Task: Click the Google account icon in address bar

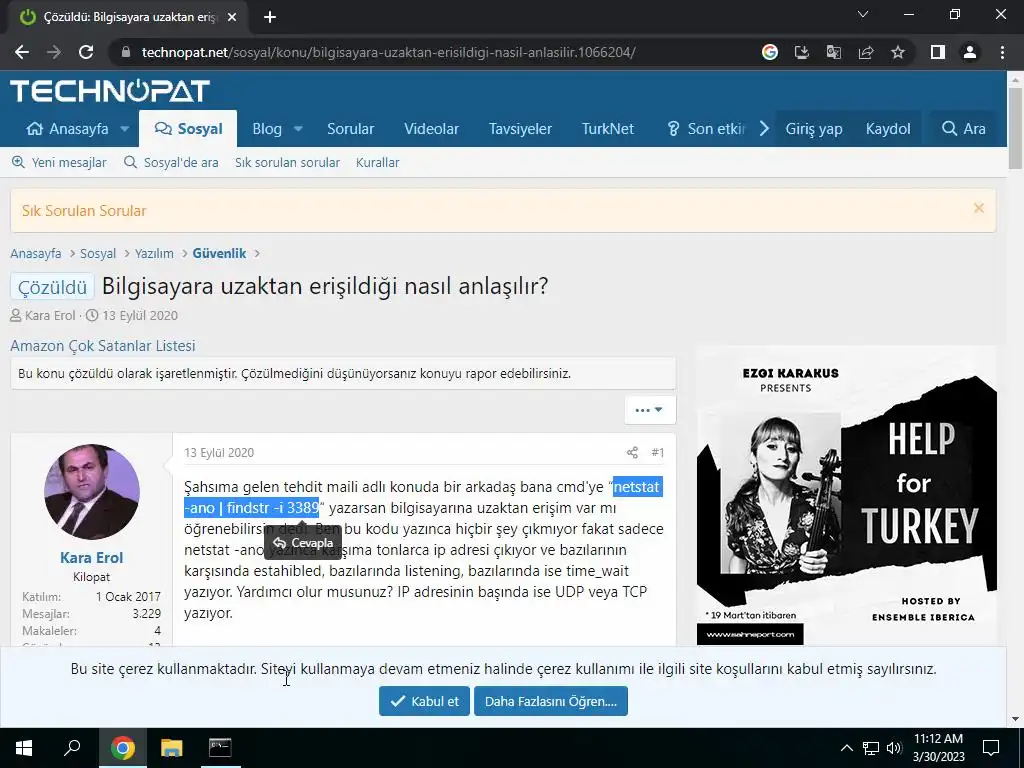Action: (770, 52)
